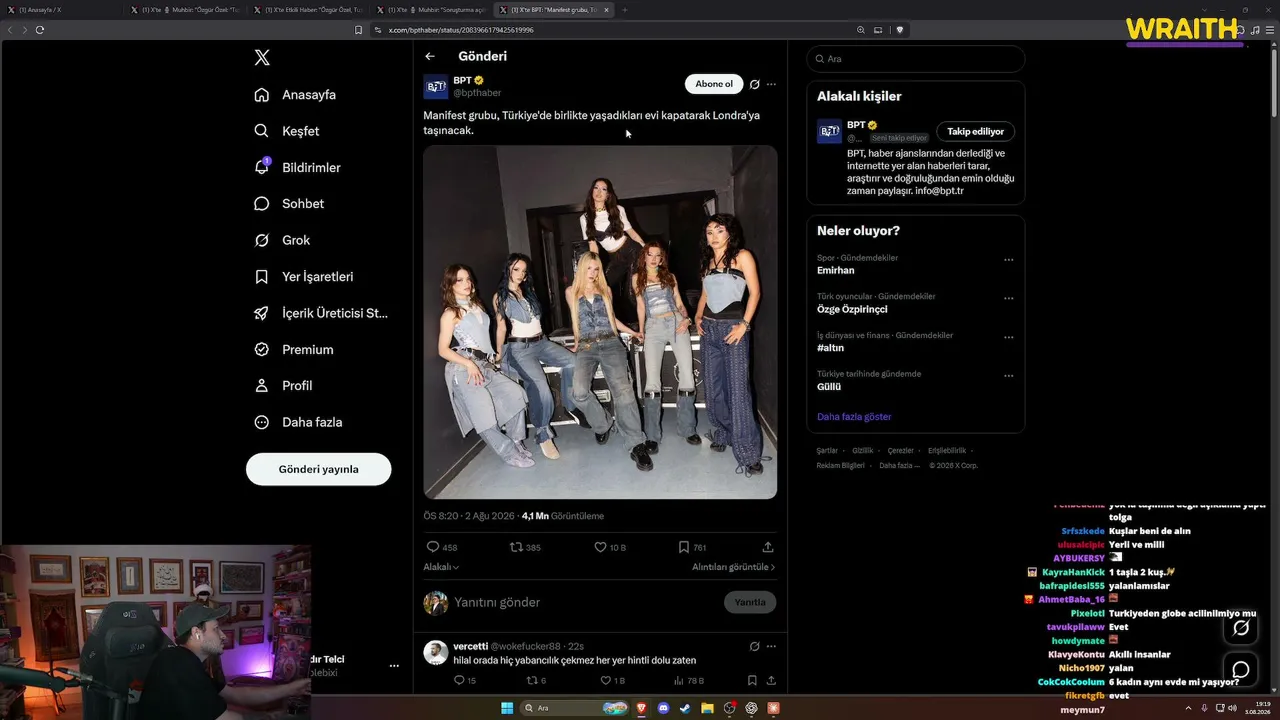The image size is (1280, 720).
Task: Open Brave browser from the taskbar
Action: coord(641,708)
